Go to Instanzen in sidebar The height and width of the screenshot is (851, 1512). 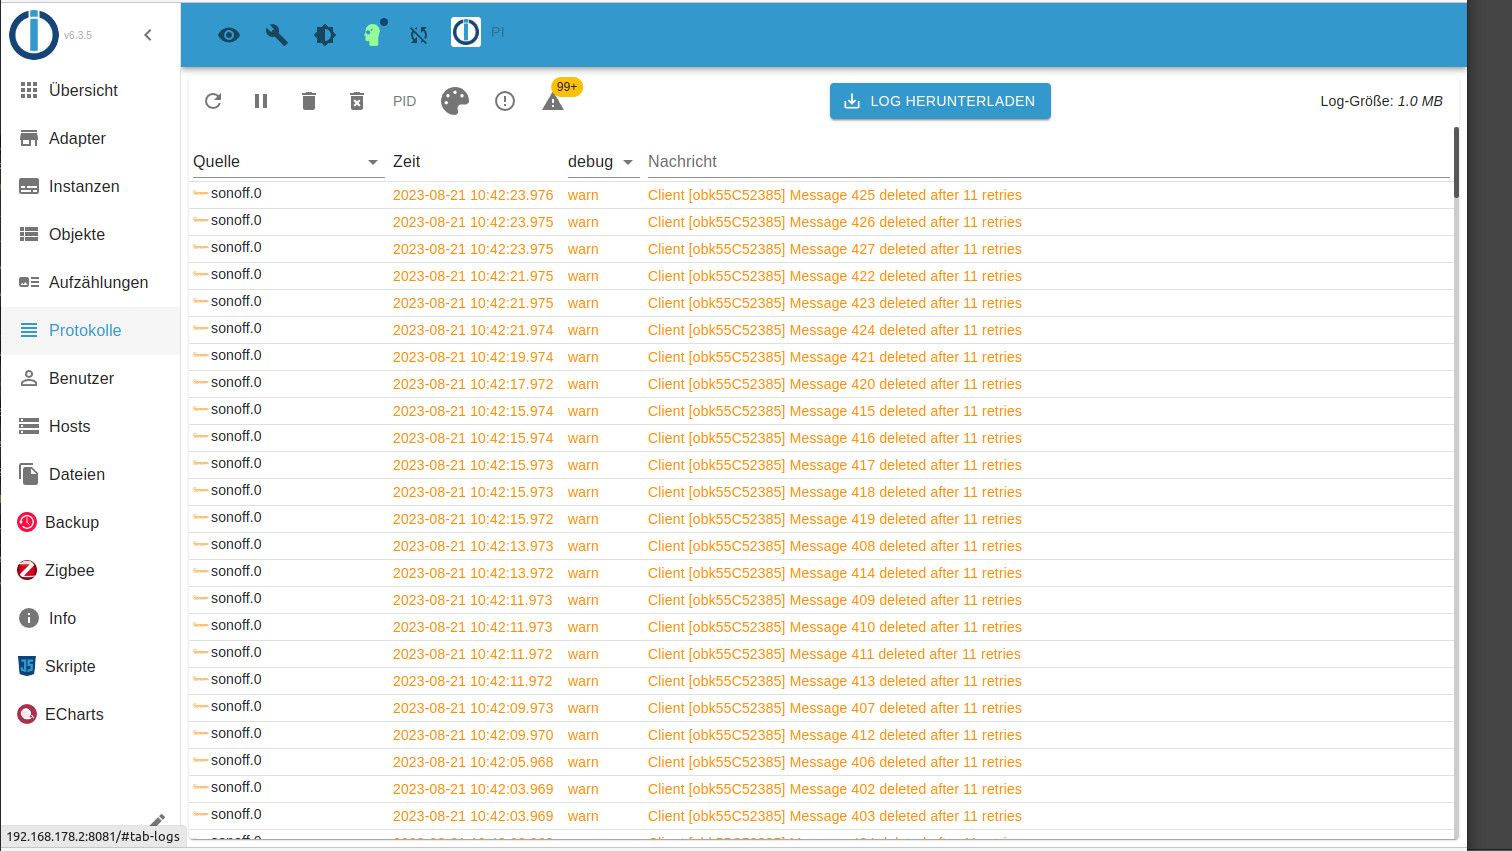coord(90,186)
